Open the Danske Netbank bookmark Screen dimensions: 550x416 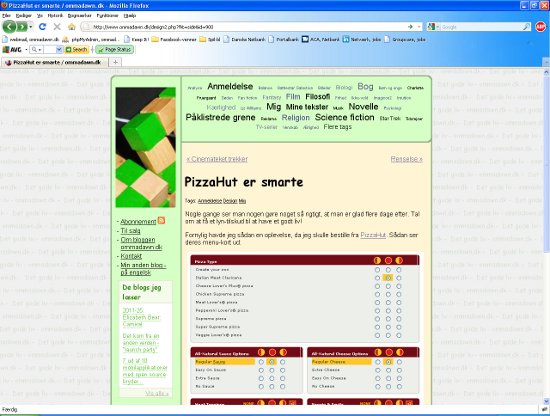coord(244,40)
